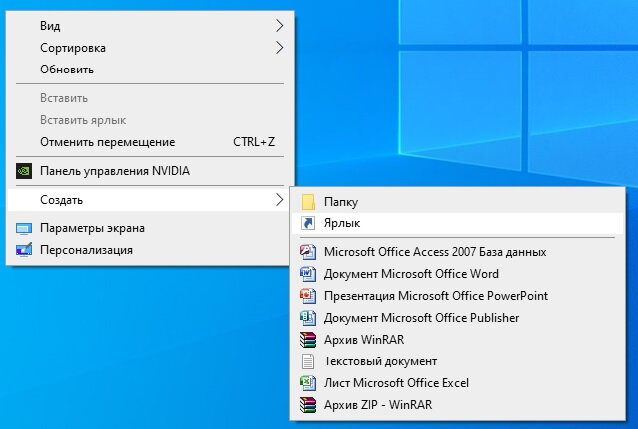The height and width of the screenshot is (429, 638).
Task: Open Персонализация from the menu
Action: point(150,250)
